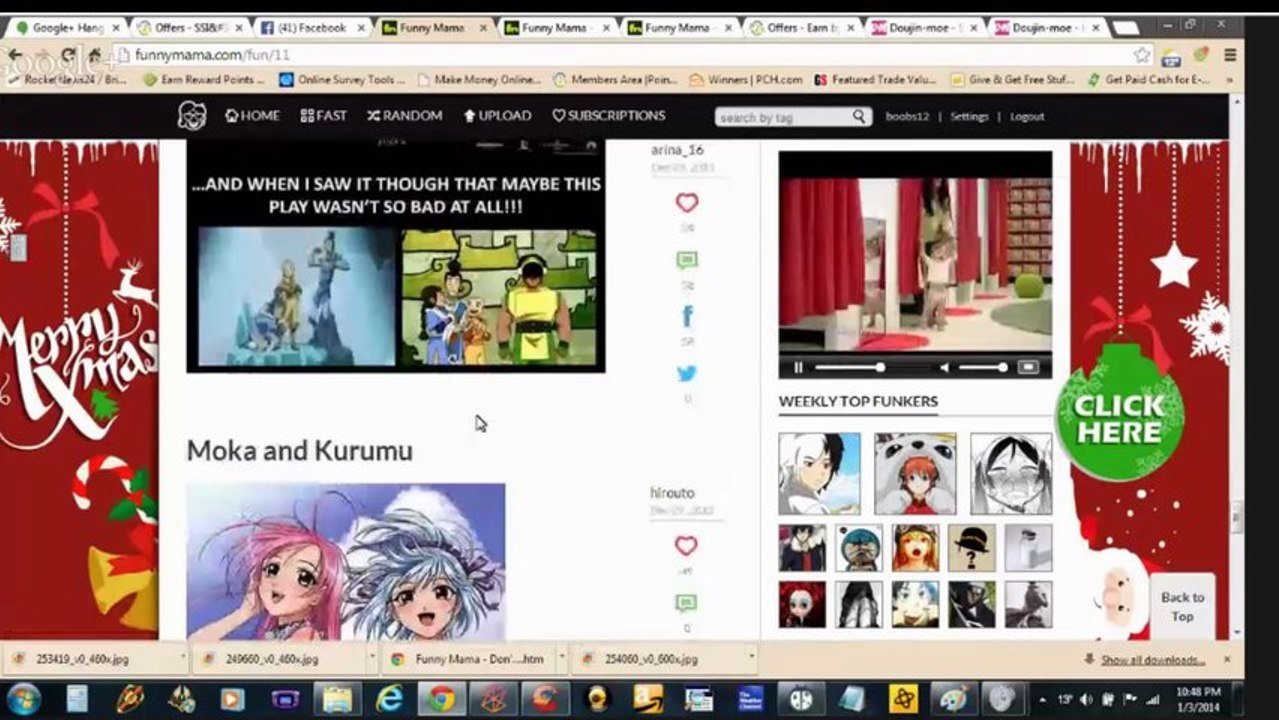Click the Back to Top button
This screenshot has width=1279, height=720.
[x=1182, y=606]
